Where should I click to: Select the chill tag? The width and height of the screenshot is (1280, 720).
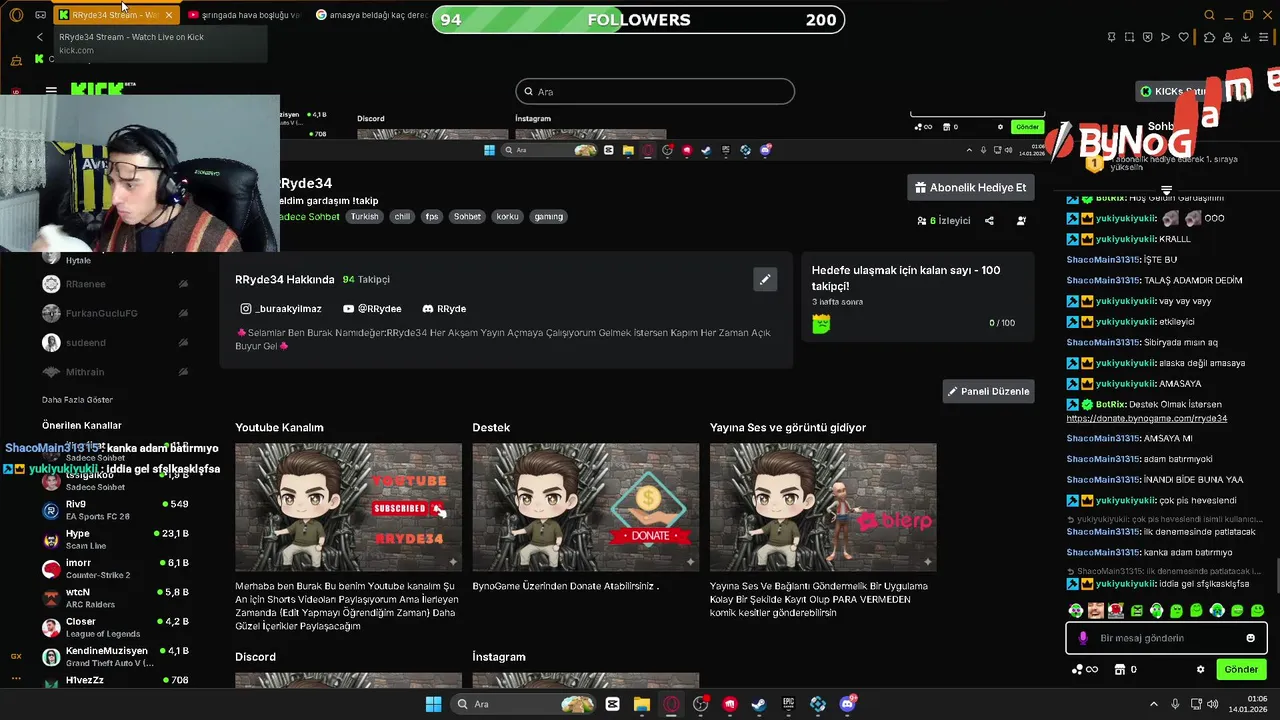[x=402, y=216]
